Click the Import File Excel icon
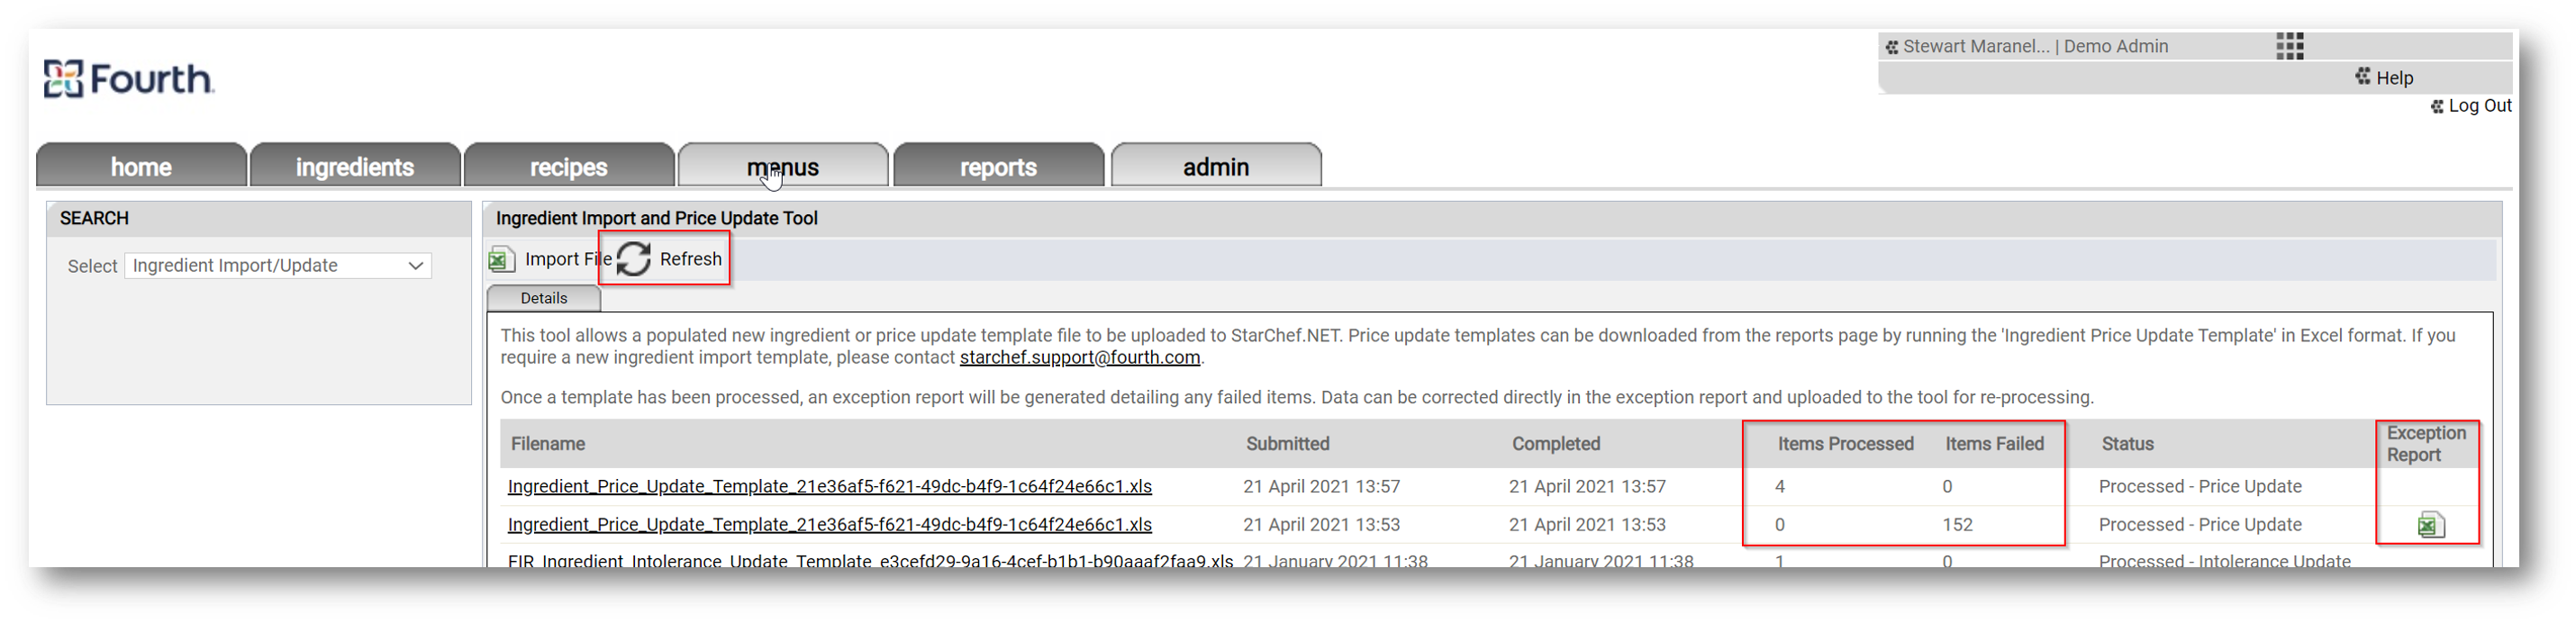This screenshot has width=2576, height=623. coord(501,260)
